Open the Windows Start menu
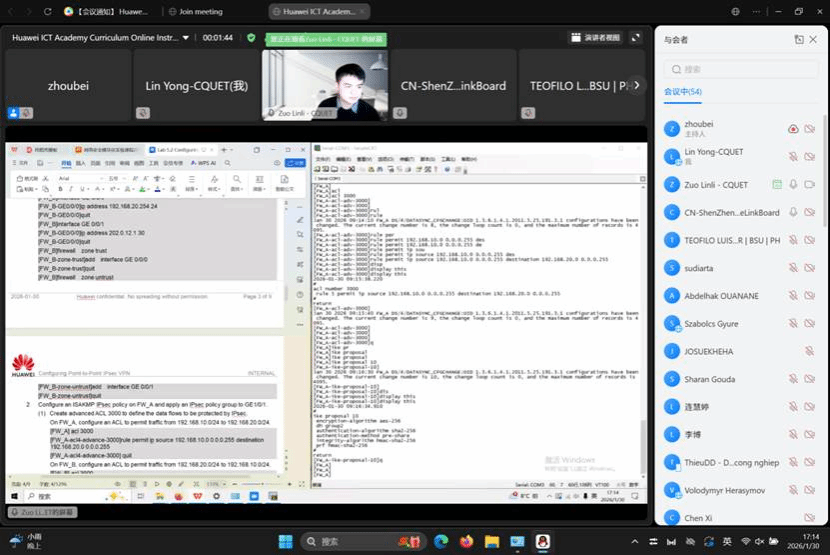The height and width of the screenshot is (555, 830). pyautogui.click(x=285, y=541)
